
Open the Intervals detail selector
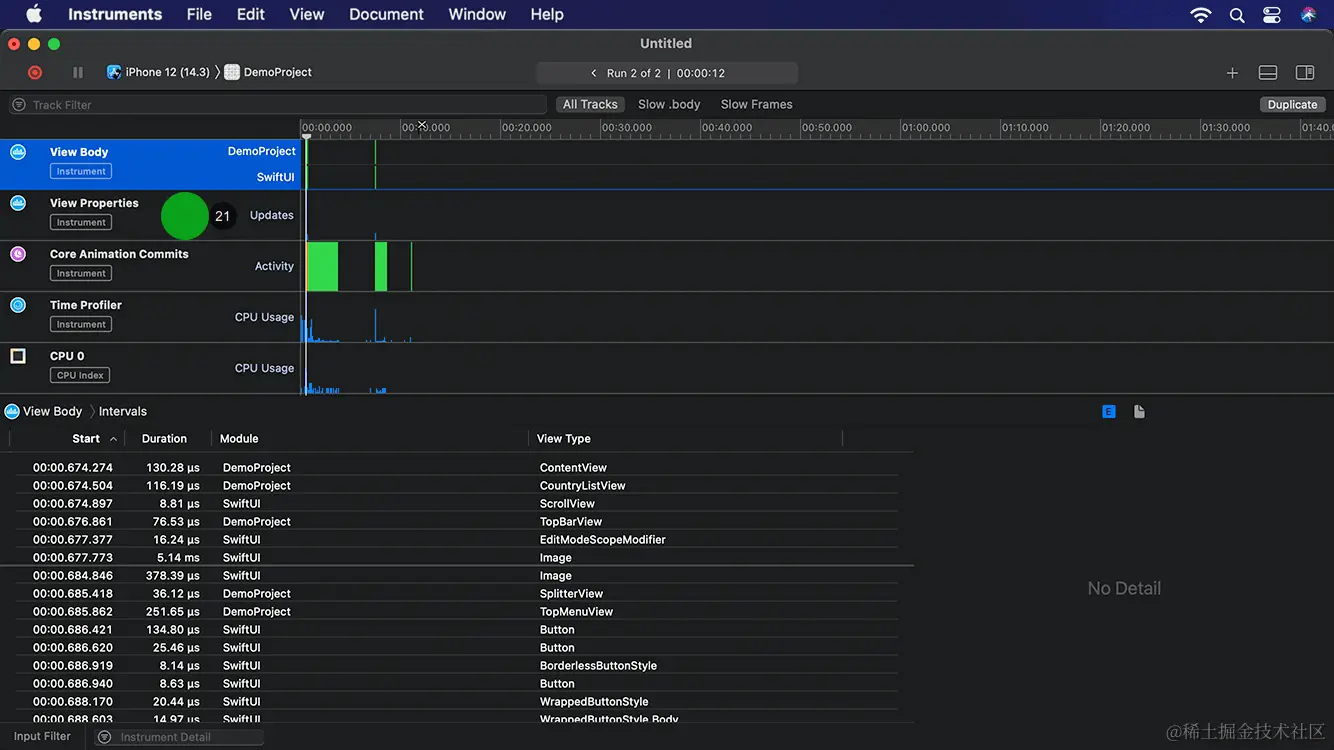coord(123,411)
